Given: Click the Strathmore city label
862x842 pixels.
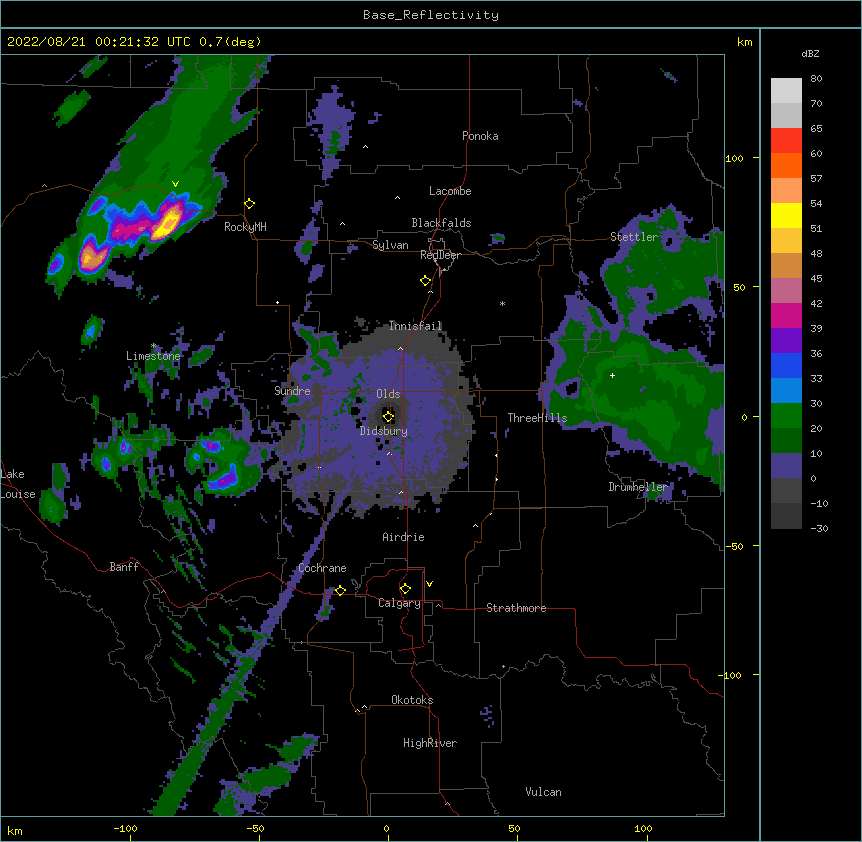Looking at the screenshot, I should point(516,608).
